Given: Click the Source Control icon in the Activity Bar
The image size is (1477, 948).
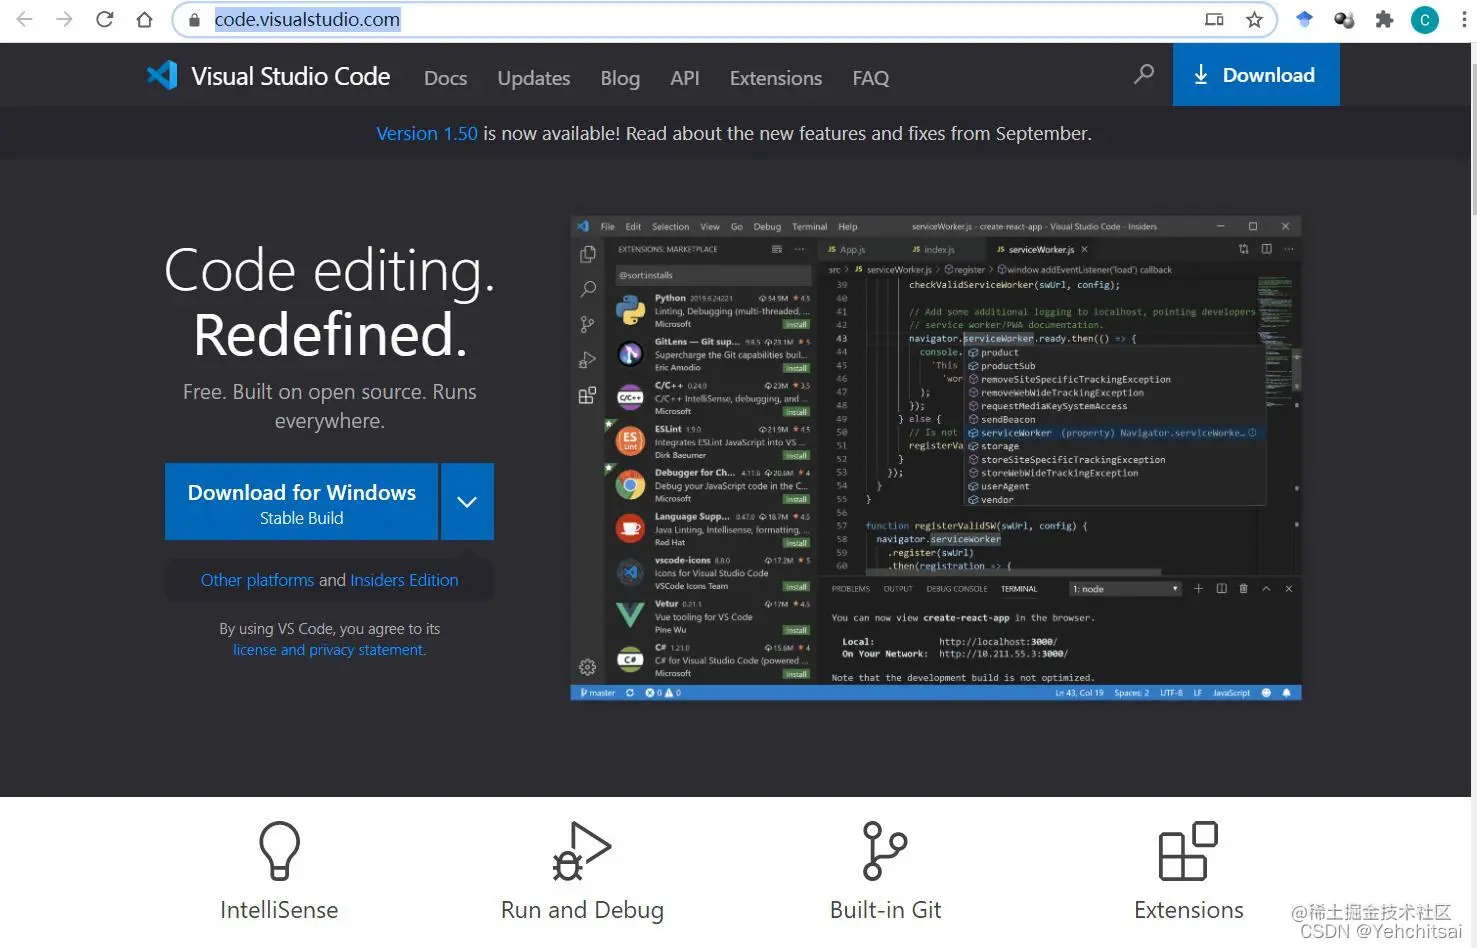Looking at the screenshot, I should point(587,324).
